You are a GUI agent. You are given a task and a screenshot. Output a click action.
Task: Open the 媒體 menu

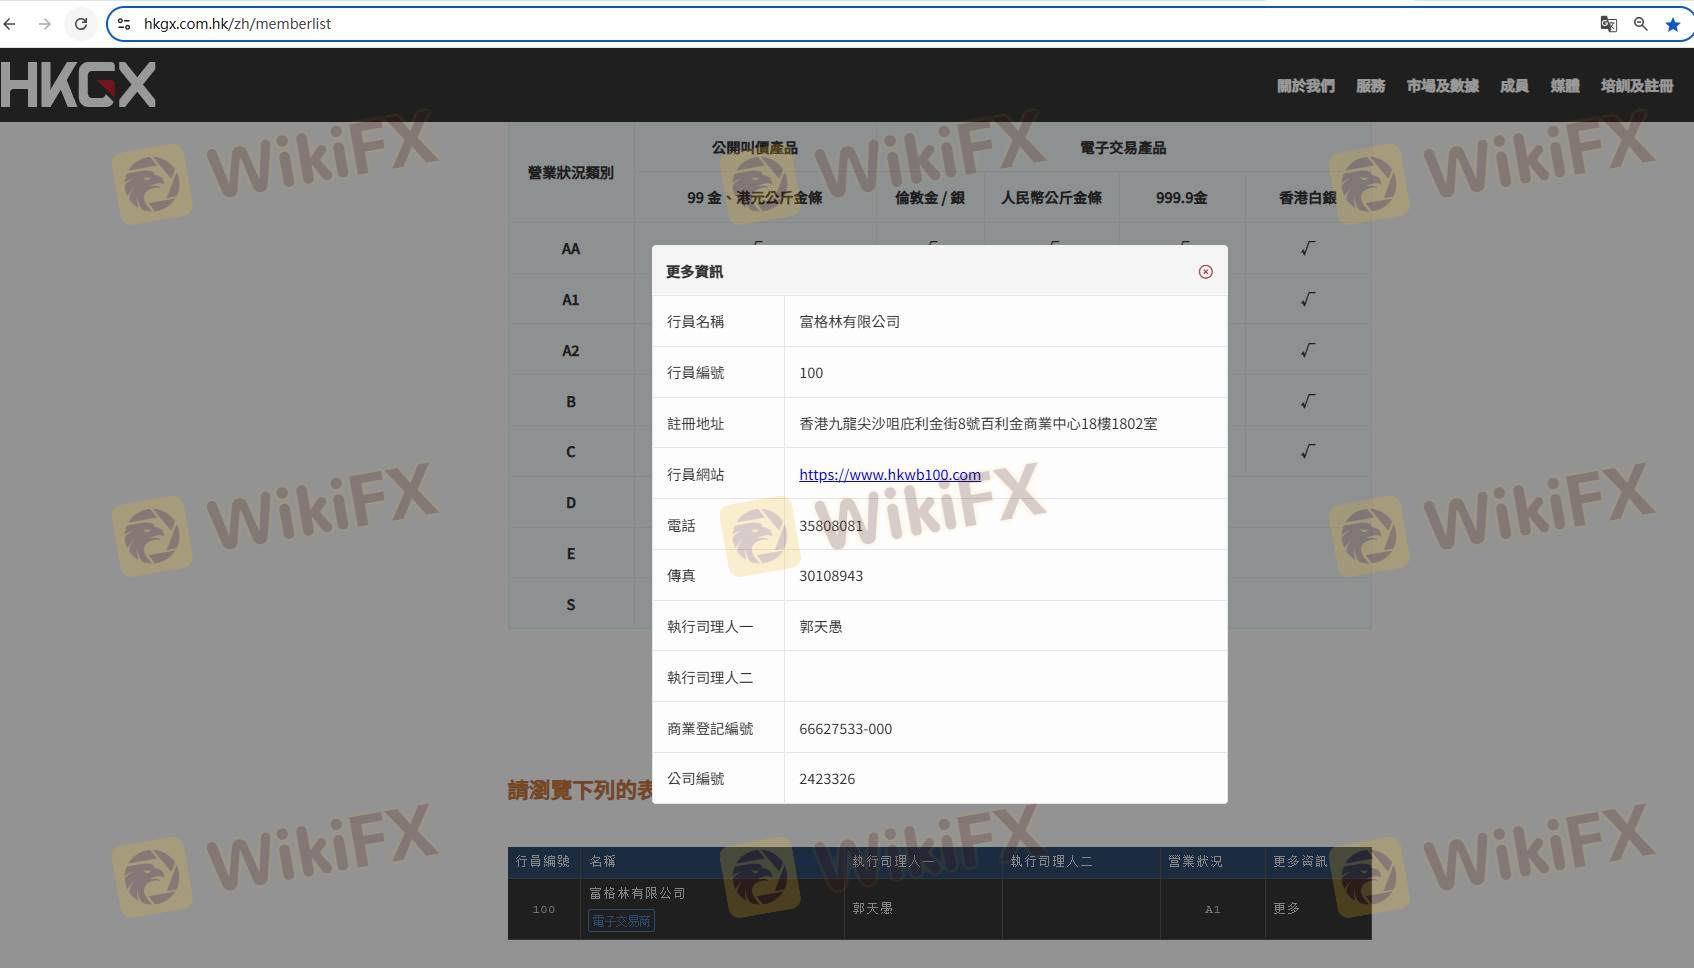[x=1565, y=86]
